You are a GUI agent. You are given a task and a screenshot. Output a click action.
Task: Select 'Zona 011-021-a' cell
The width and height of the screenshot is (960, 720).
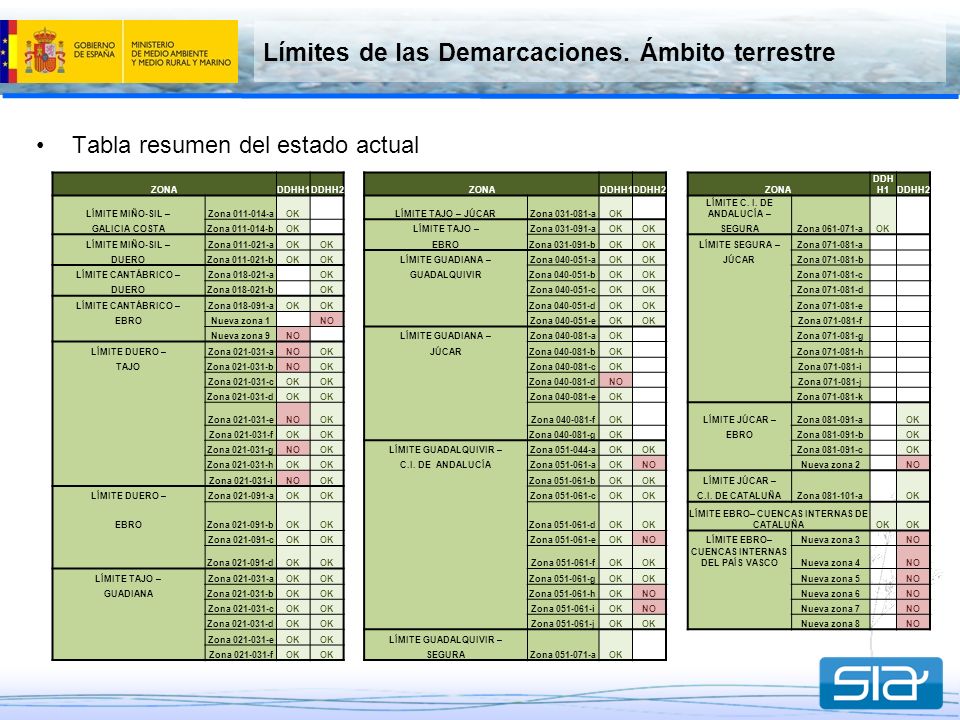241,242
